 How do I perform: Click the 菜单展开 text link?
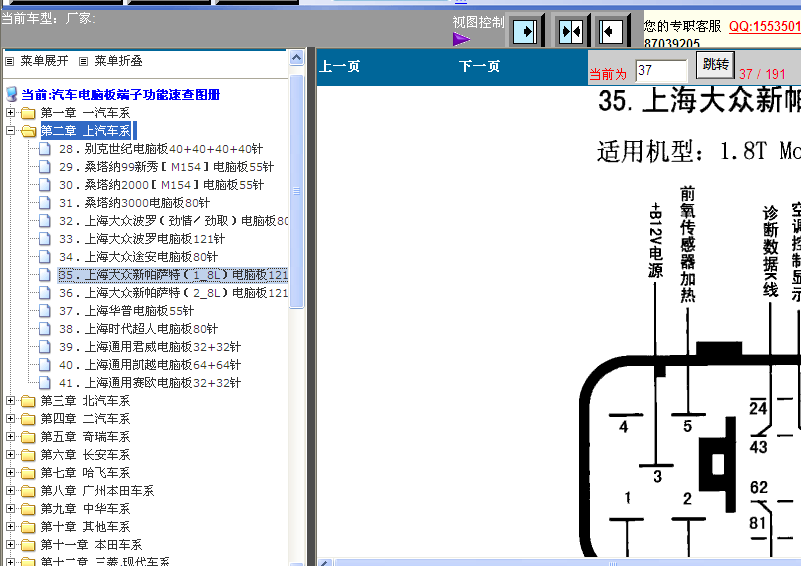[x=44, y=61]
